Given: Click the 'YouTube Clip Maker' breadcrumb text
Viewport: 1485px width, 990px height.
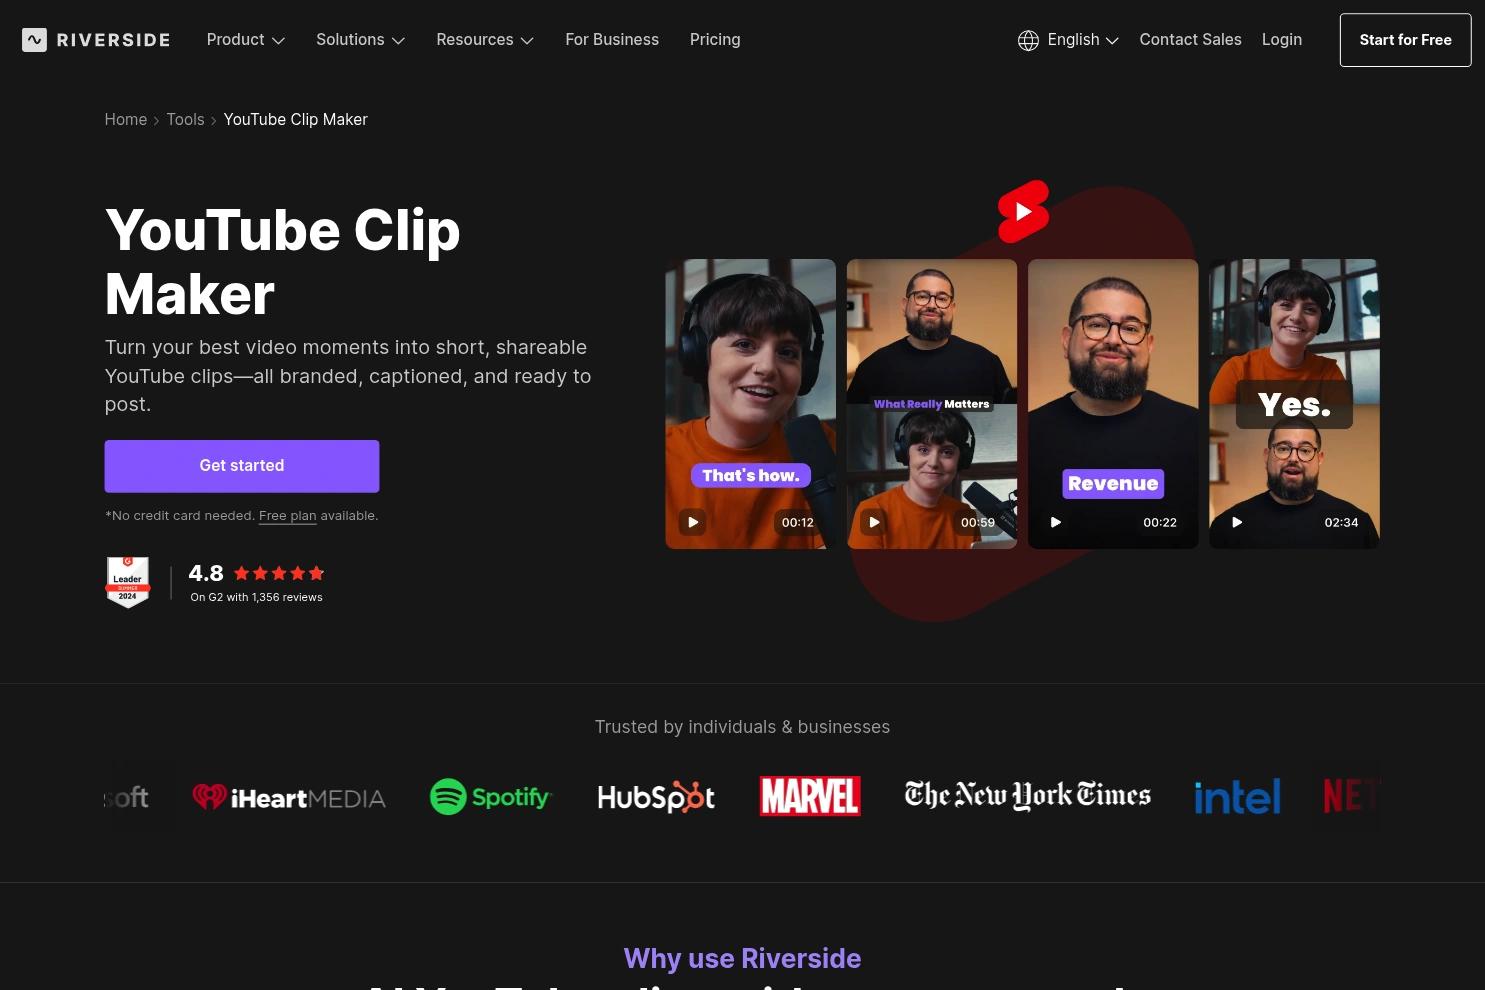Looking at the screenshot, I should [x=295, y=120].
